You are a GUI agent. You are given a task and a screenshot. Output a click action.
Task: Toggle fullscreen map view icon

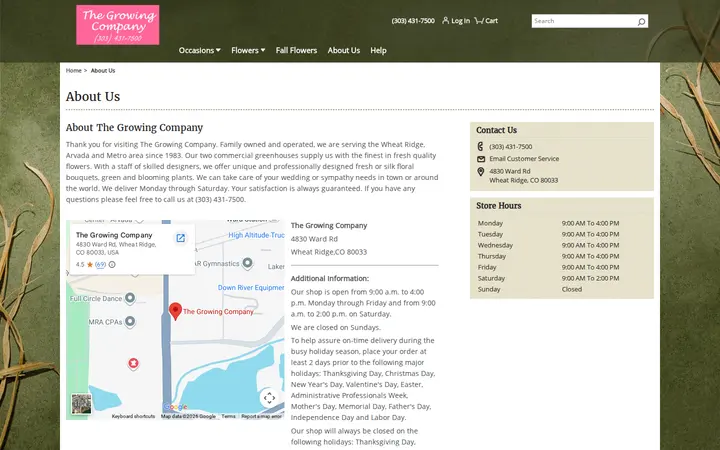tap(269, 398)
